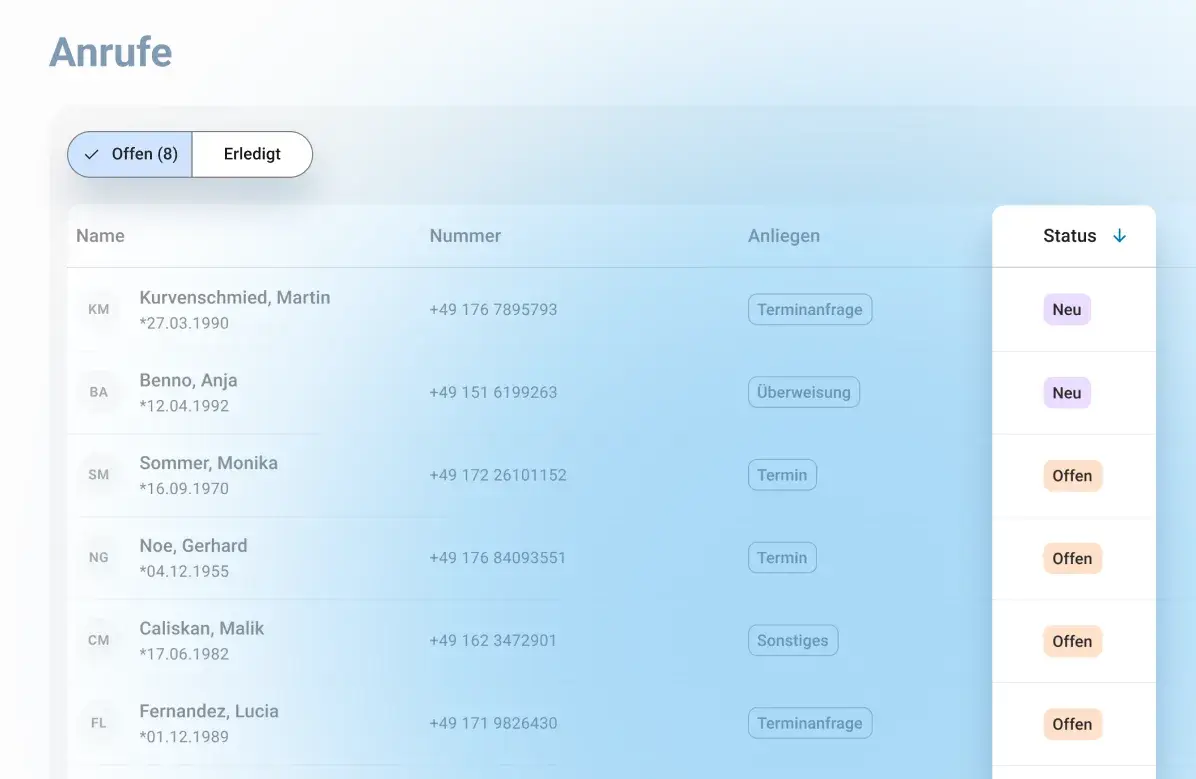The width and height of the screenshot is (1196, 779).
Task: Open the NG avatar for Gerhard Noe
Action: point(98,558)
